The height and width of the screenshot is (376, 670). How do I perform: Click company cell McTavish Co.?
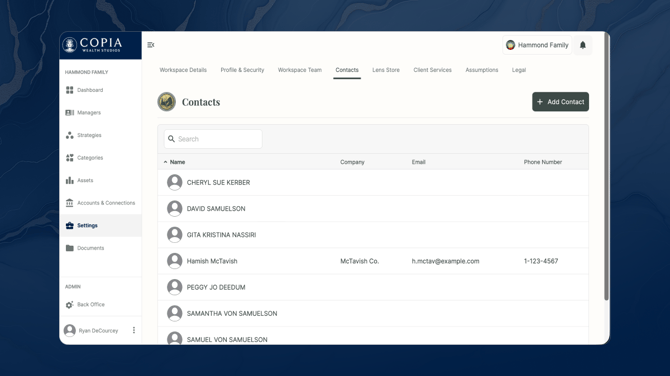[359, 261]
